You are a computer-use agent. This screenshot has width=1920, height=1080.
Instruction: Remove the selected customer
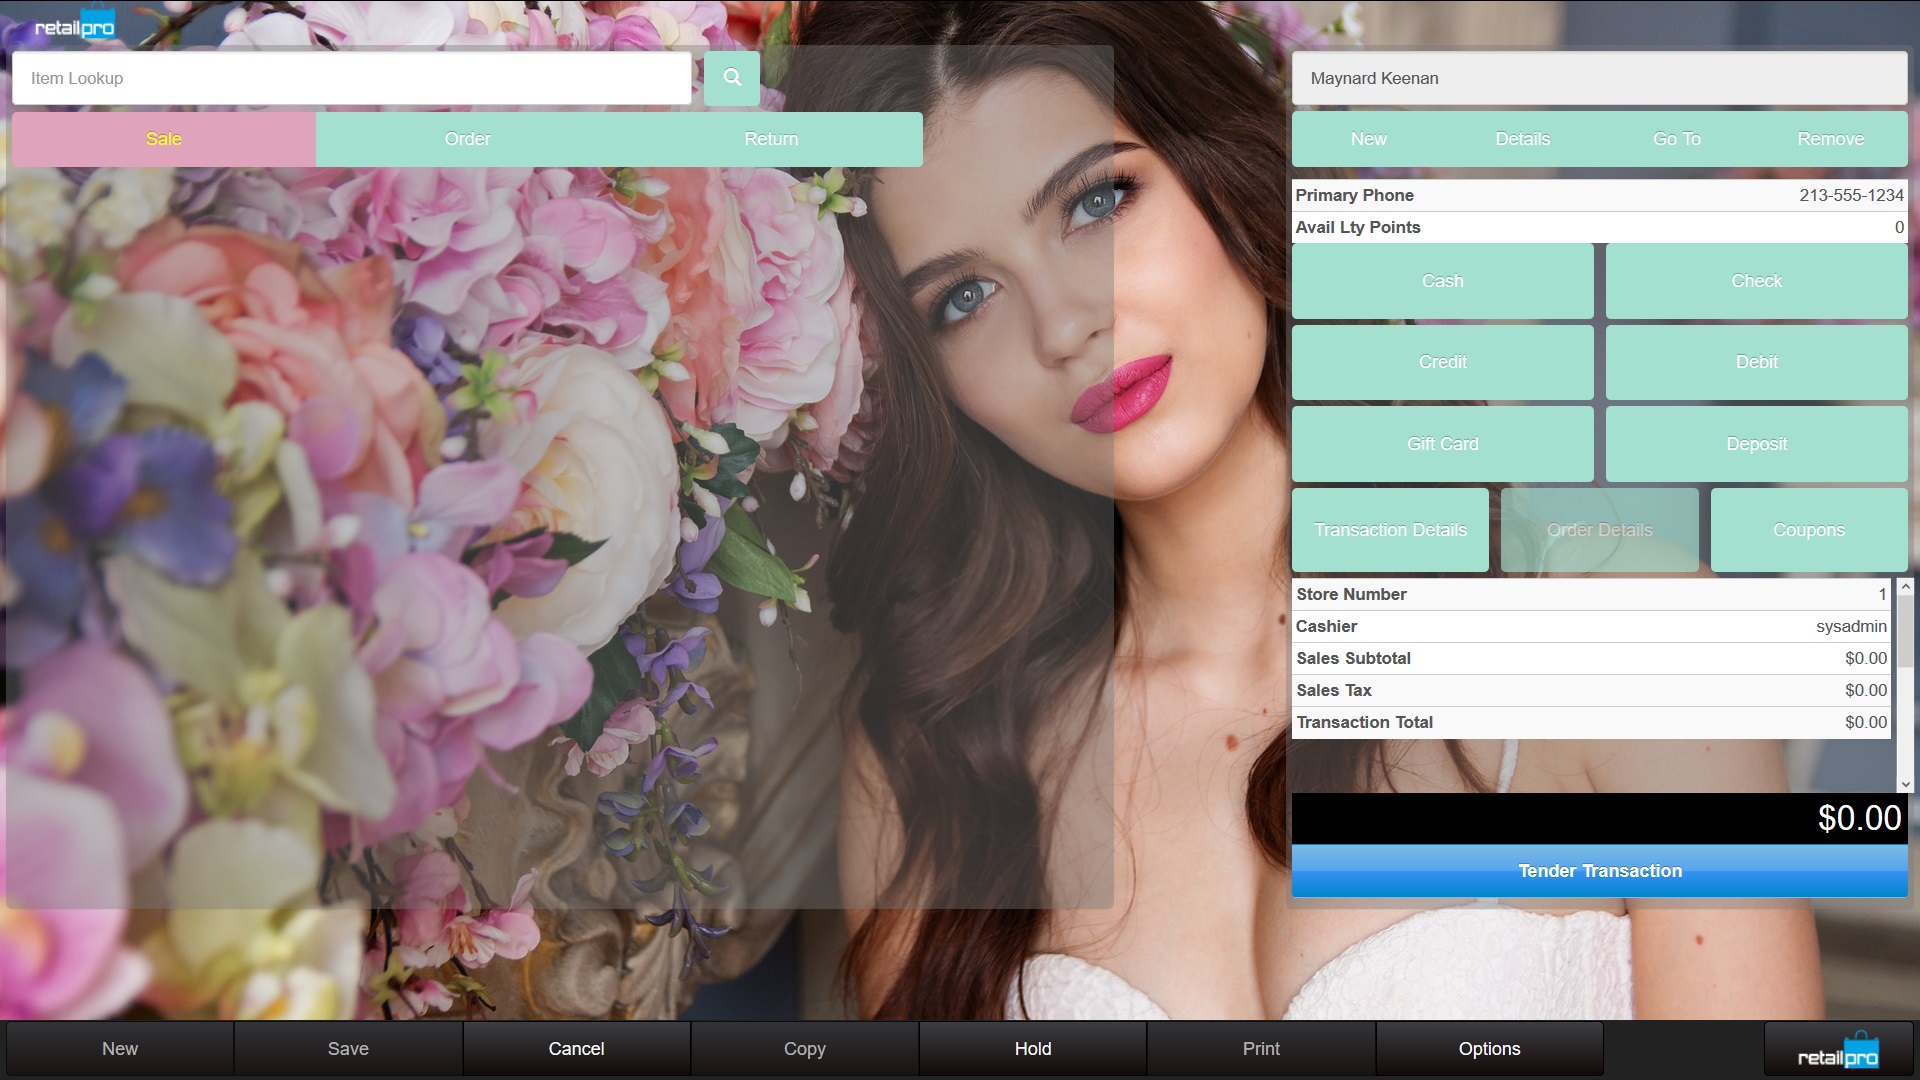[x=1830, y=139]
